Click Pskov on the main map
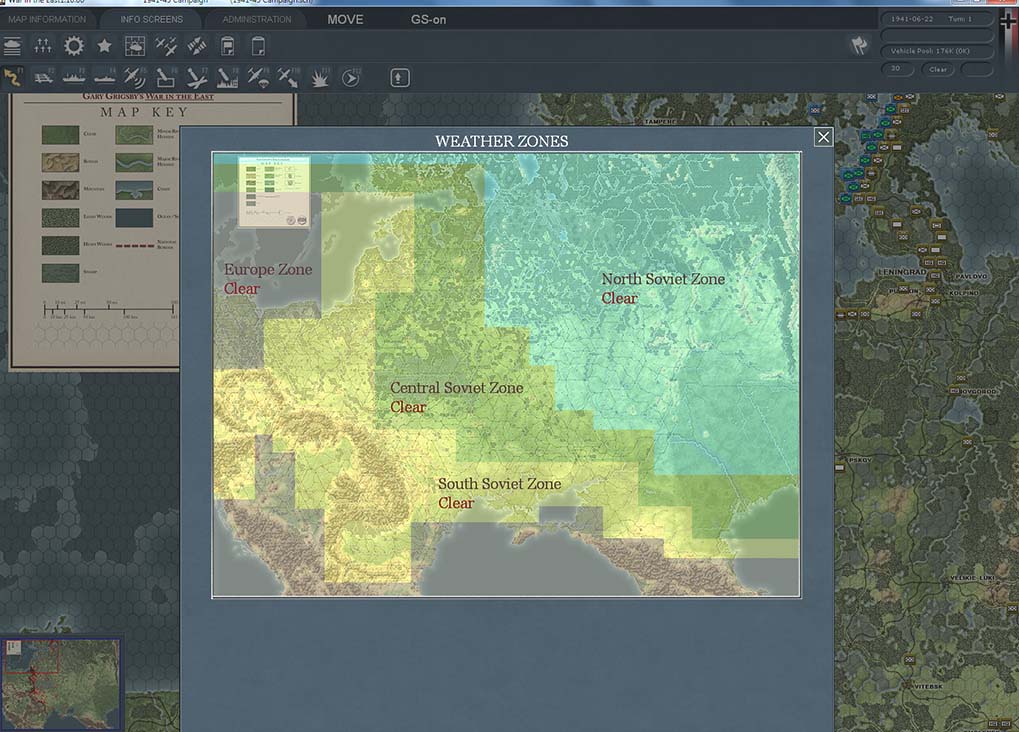This screenshot has width=1019, height=732. [860, 460]
